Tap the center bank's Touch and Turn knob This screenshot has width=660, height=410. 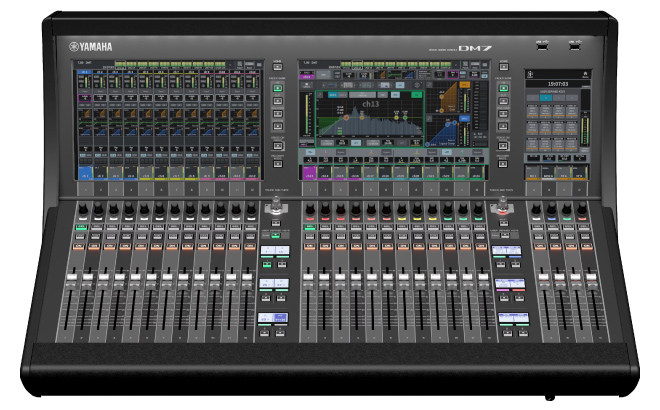(x=502, y=206)
